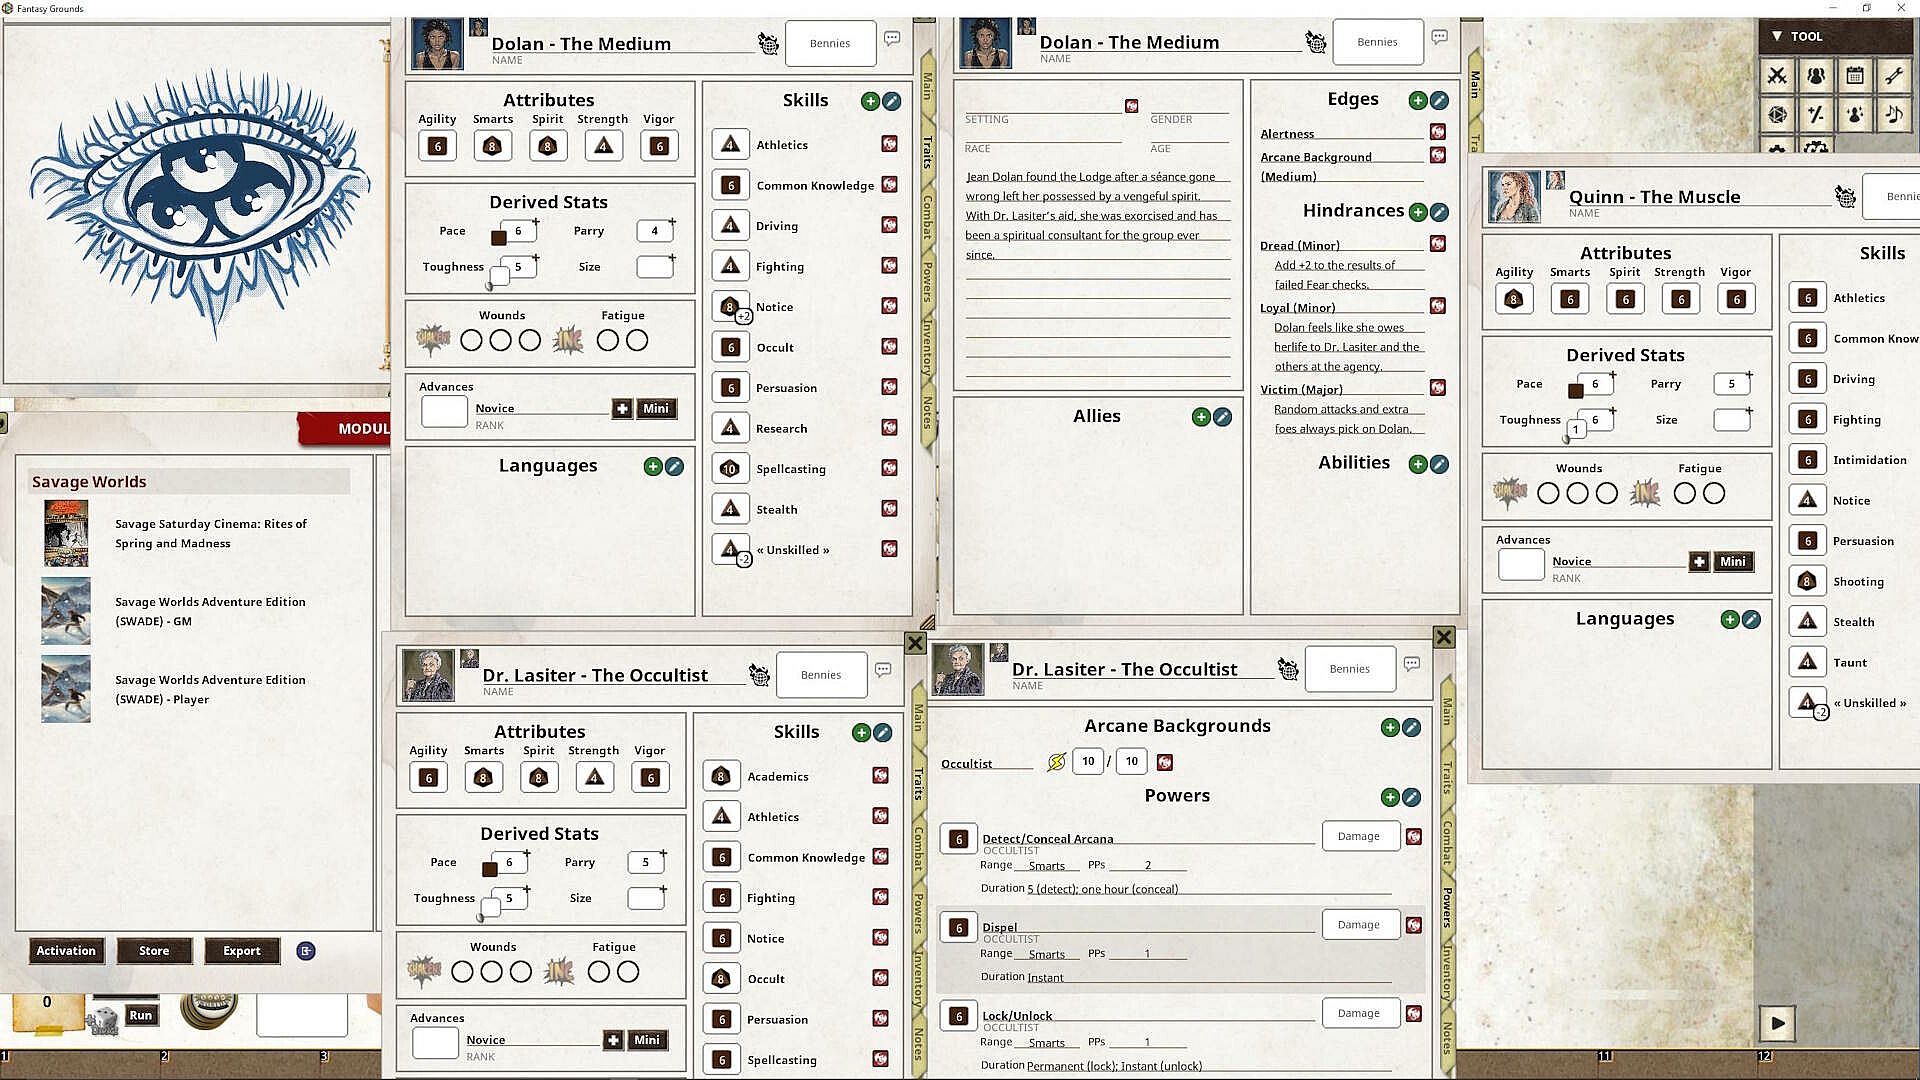Open the Combat Tracker crossed-swords tool

tap(1777, 76)
